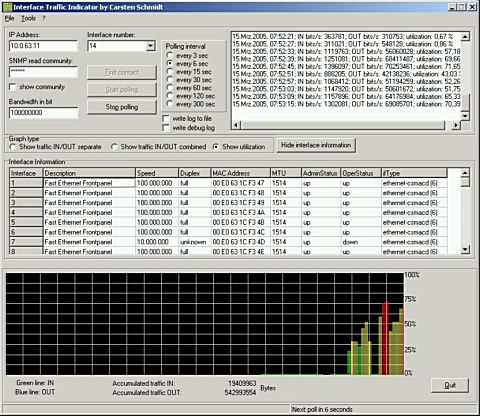Enable write log to file
Image resolution: width=480 pixels, height=416 pixels.
point(166,118)
